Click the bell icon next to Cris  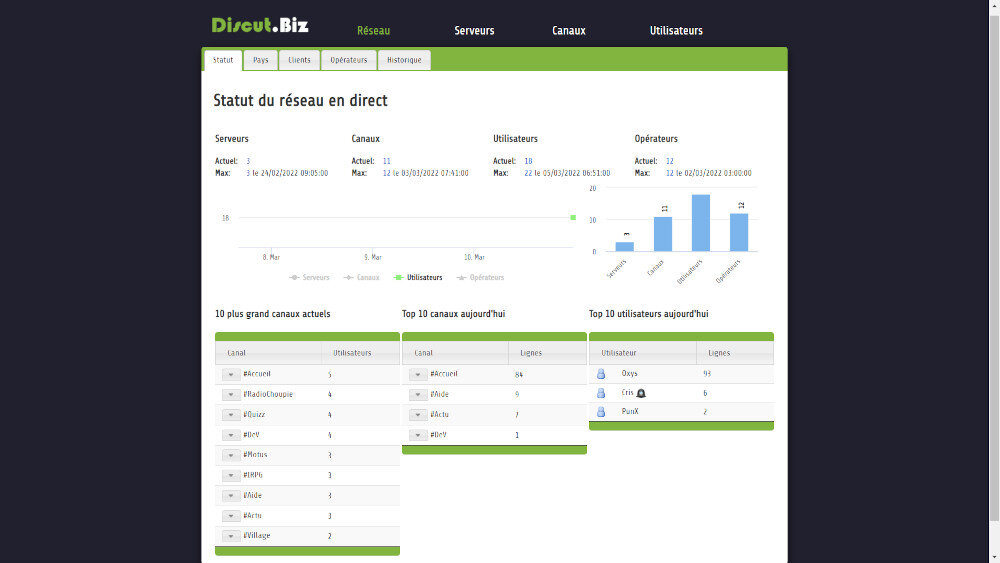[x=641, y=393]
